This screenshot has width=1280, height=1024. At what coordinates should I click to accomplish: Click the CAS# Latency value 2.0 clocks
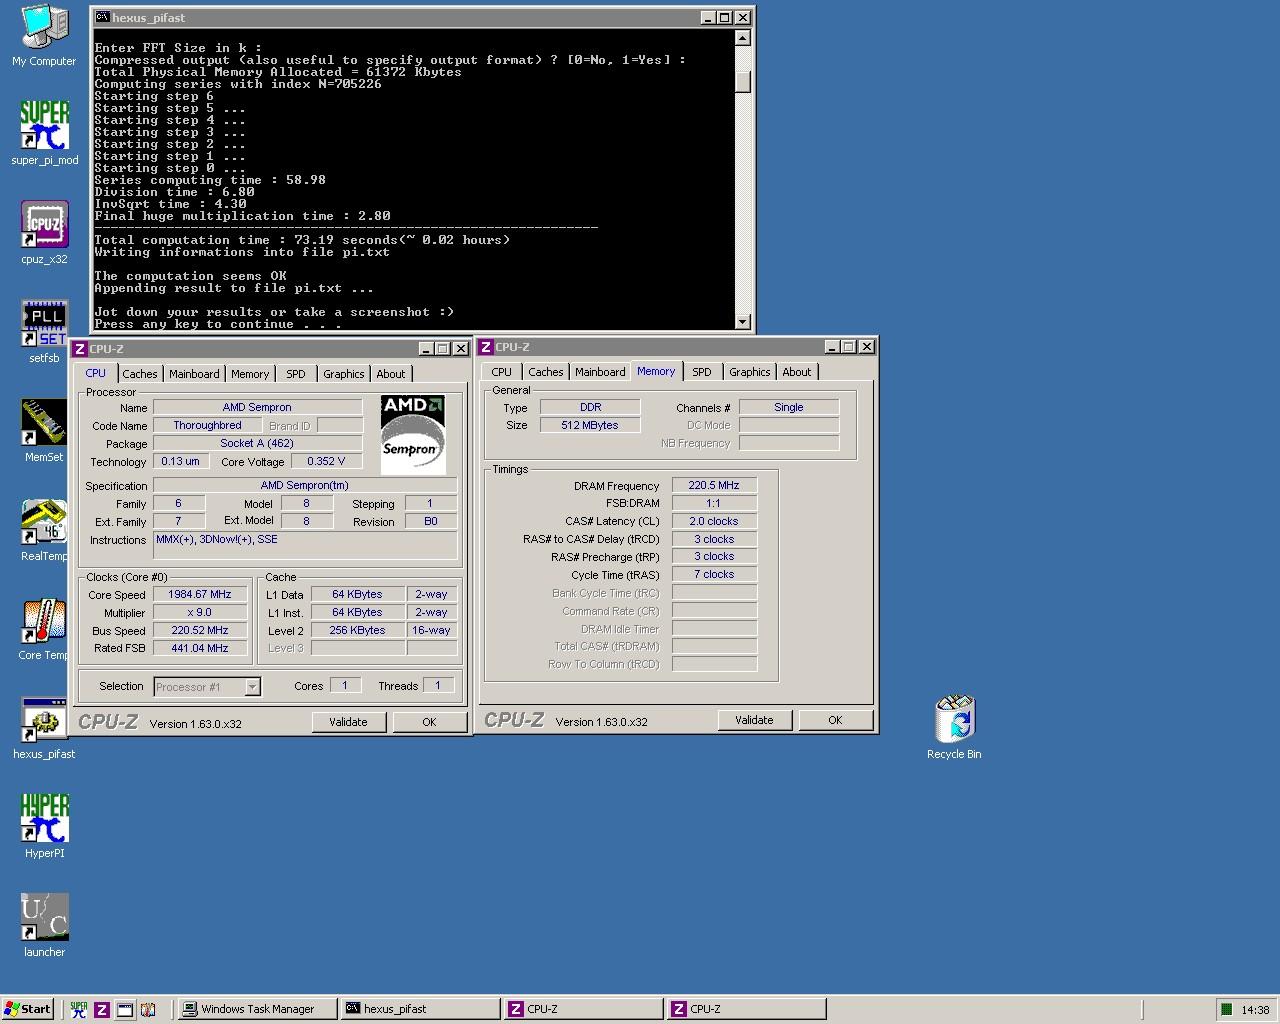714,521
